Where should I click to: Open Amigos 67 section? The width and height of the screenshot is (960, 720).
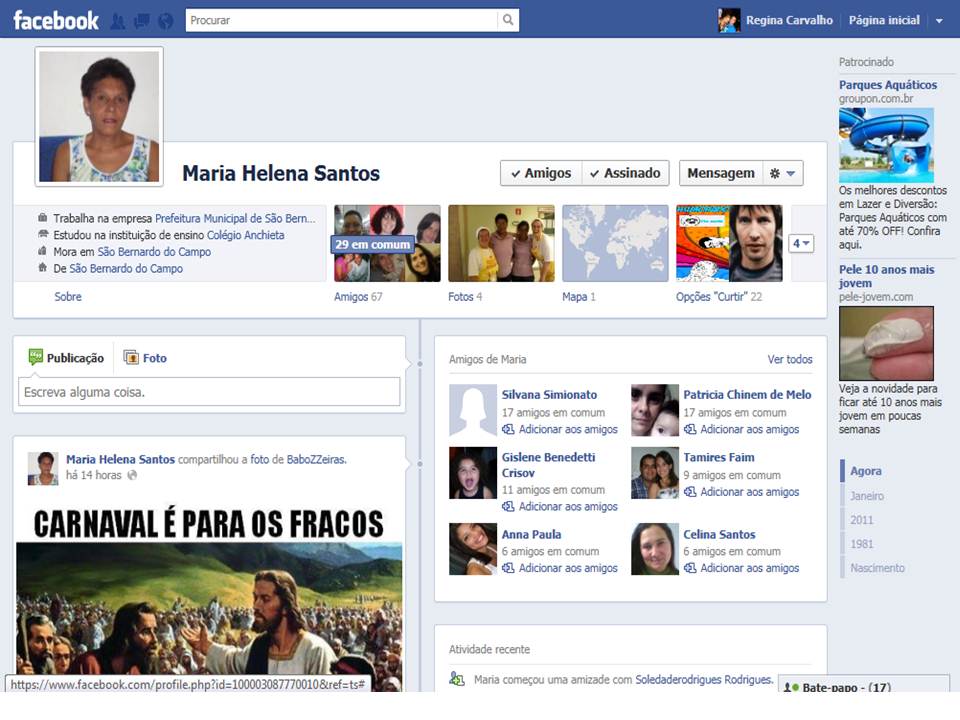(358, 296)
